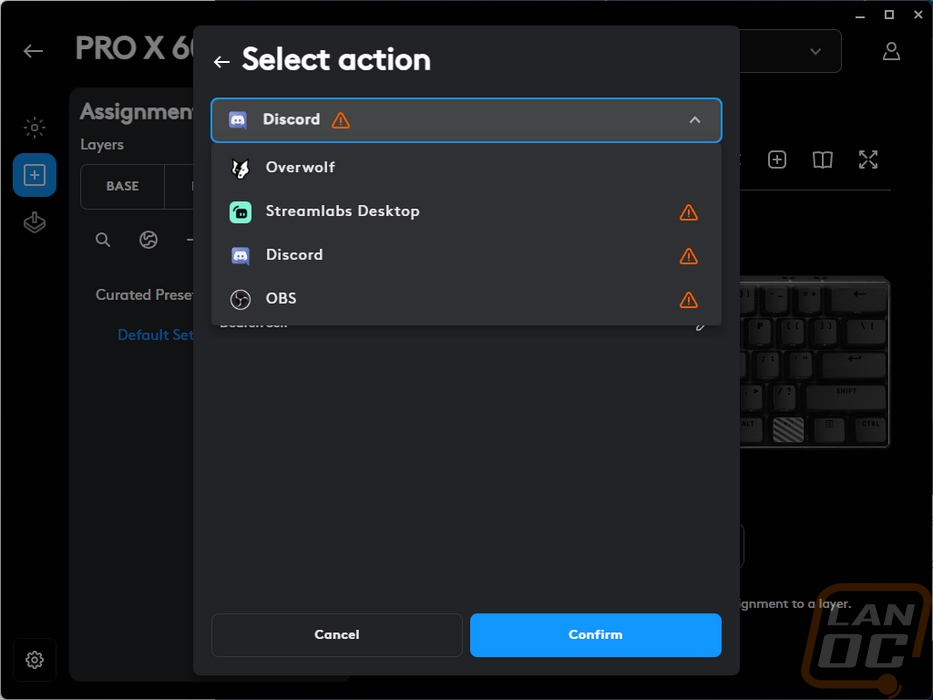This screenshot has width=933, height=700.
Task: Cancel the action selection
Action: click(x=337, y=635)
